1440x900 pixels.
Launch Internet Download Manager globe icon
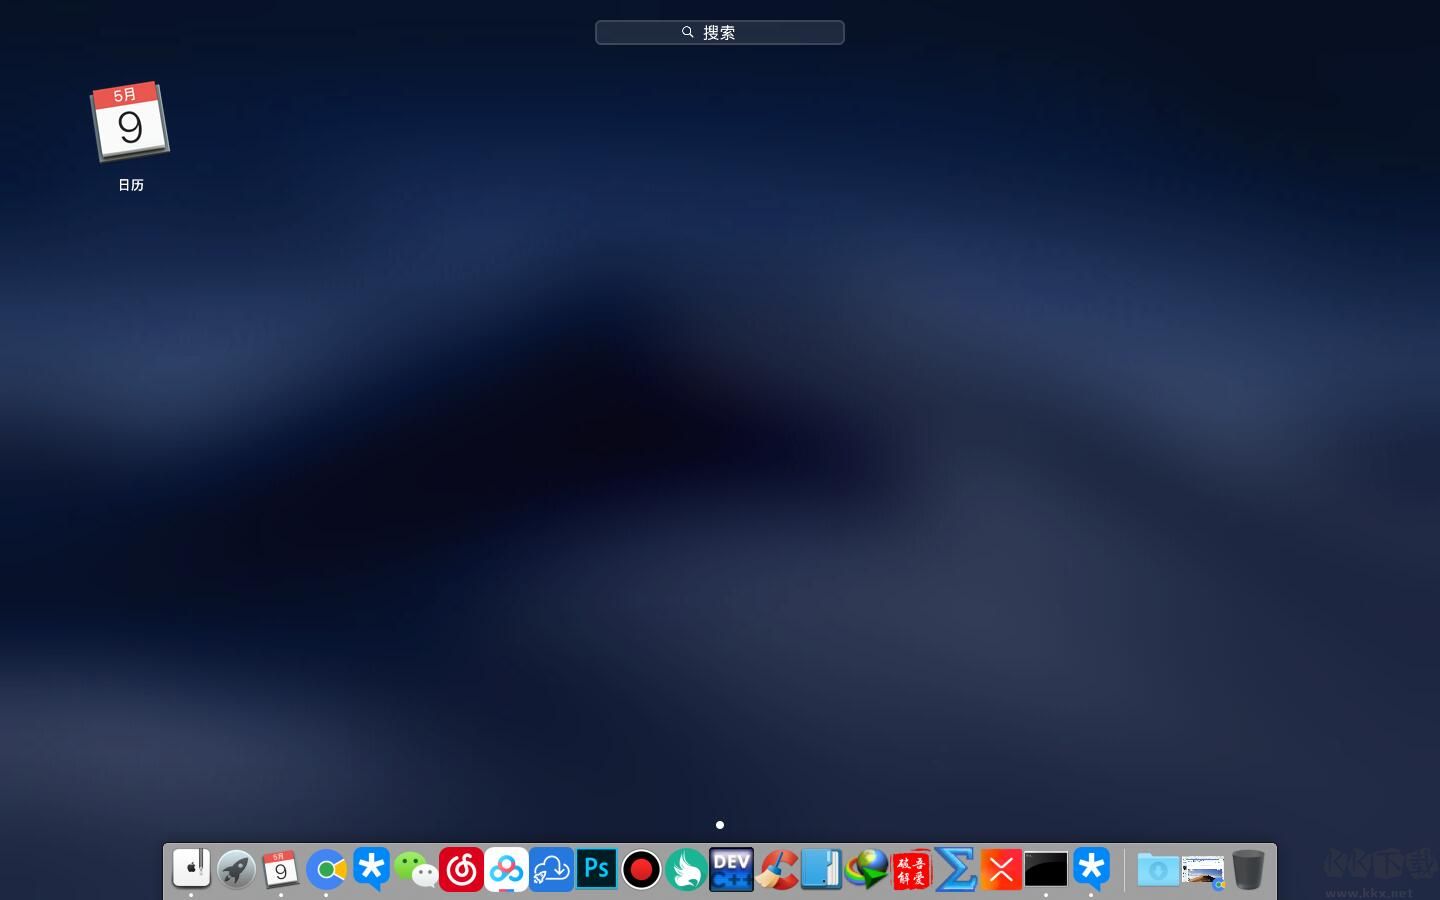866,870
